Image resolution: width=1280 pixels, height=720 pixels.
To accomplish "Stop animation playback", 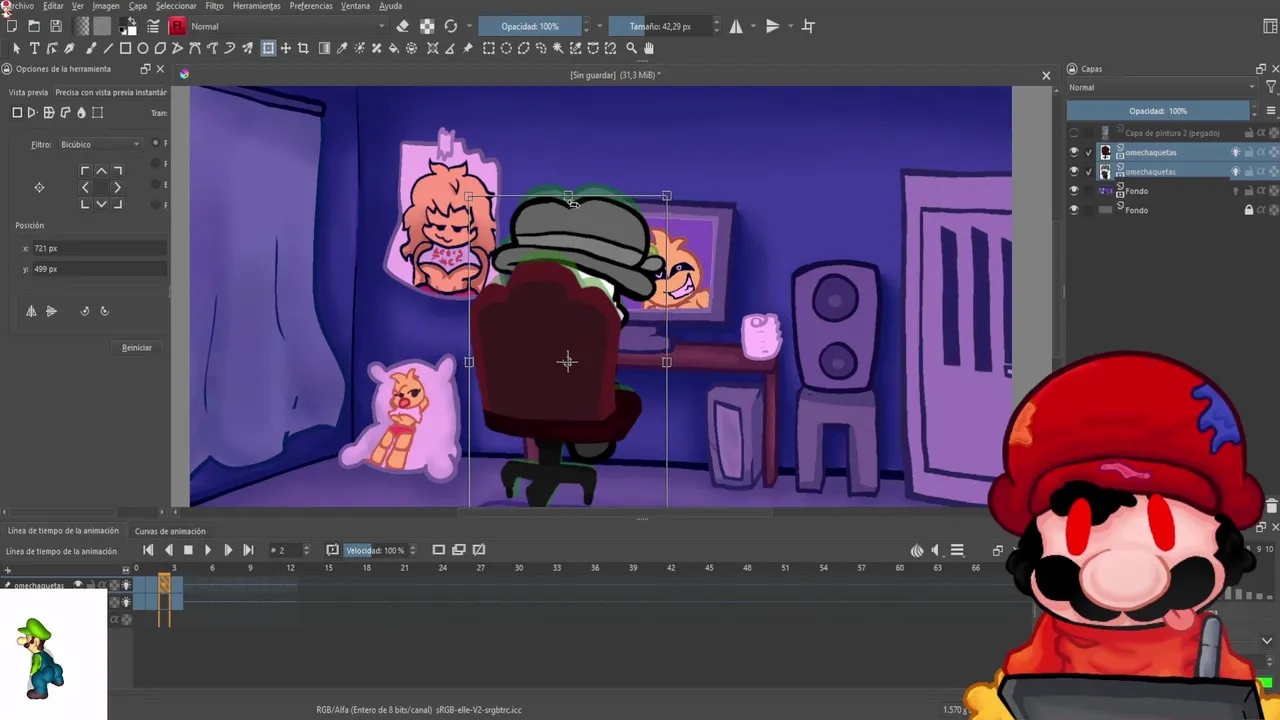I will tap(188, 550).
